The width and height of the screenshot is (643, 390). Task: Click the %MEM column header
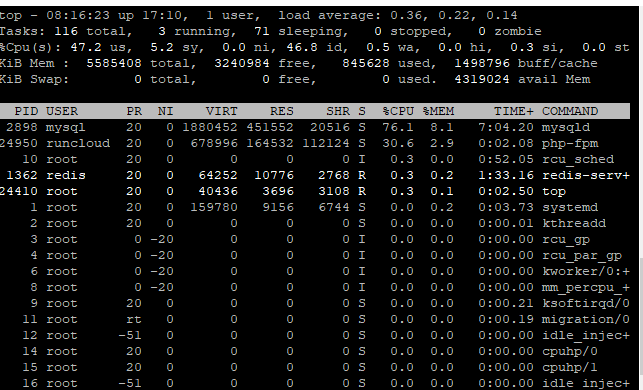(x=438, y=112)
